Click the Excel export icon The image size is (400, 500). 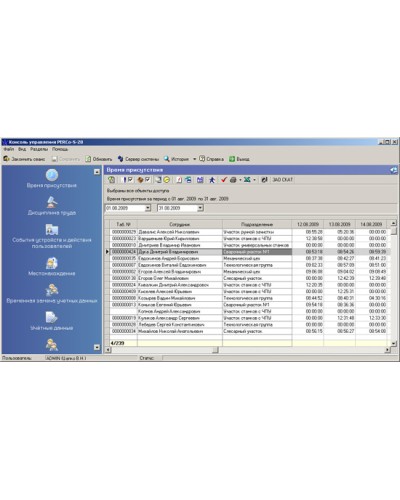tap(247, 180)
